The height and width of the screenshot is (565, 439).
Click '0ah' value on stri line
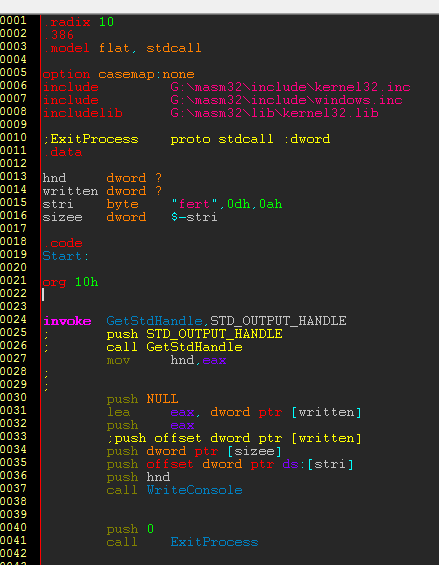[x=270, y=204]
